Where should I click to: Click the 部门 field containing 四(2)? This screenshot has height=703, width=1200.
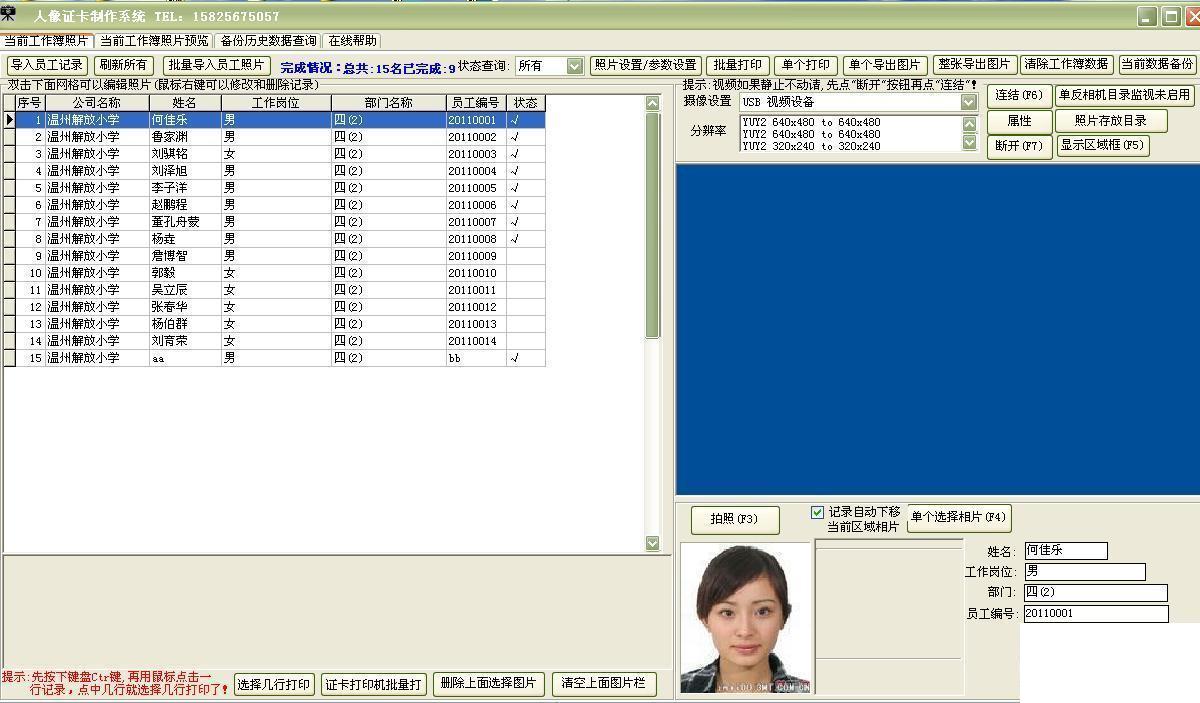click(1095, 593)
